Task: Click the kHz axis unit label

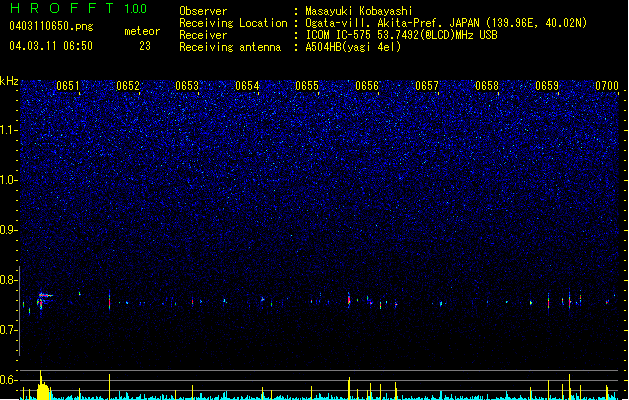Action: pos(9,81)
